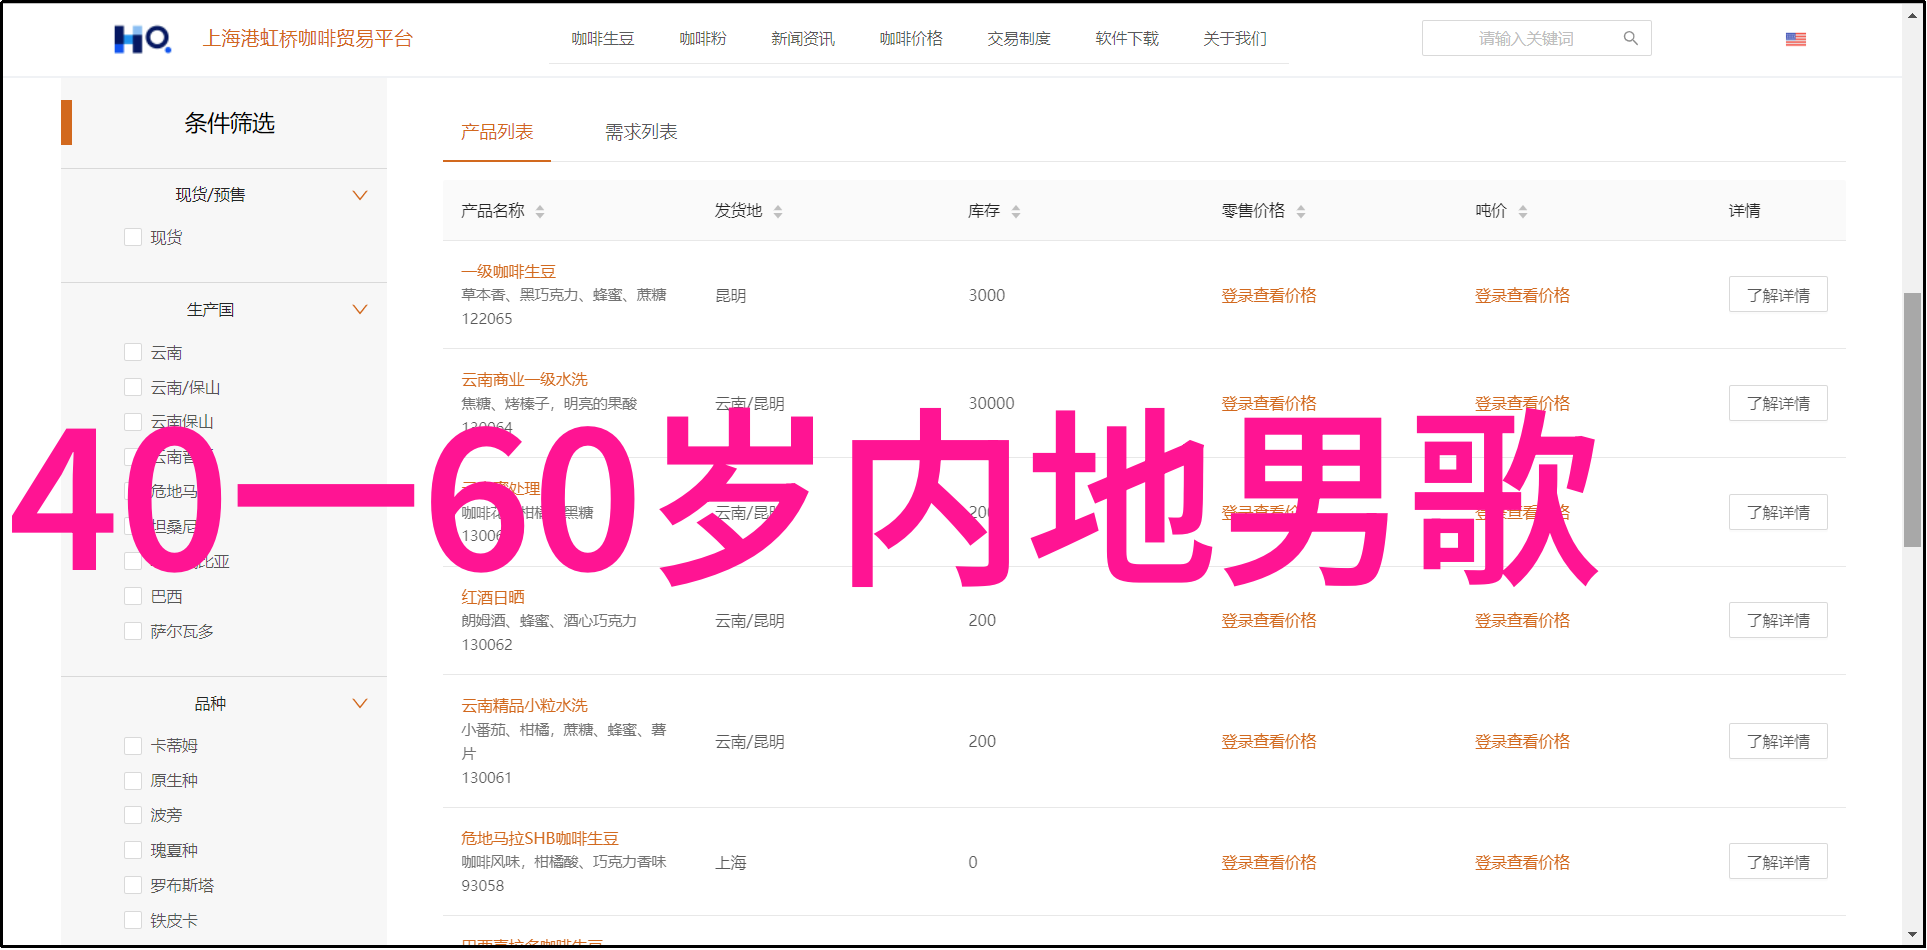Image resolution: width=1927 pixels, height=950 pixels.
Task: Click 了解详情 for 一级咖啡生豆
Action: point(1778,295)
